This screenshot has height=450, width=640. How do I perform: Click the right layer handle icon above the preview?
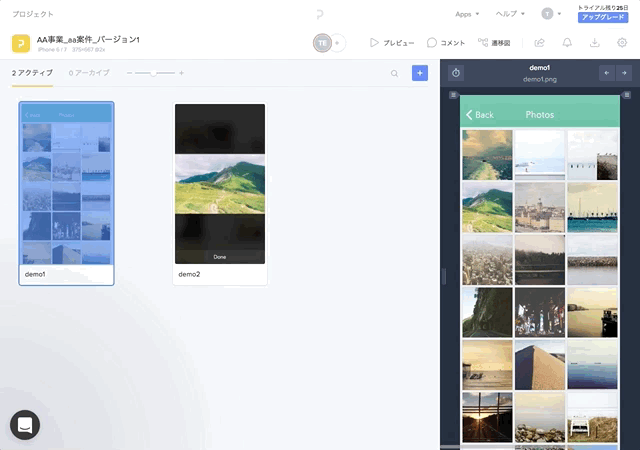click(x=627, y=95)
